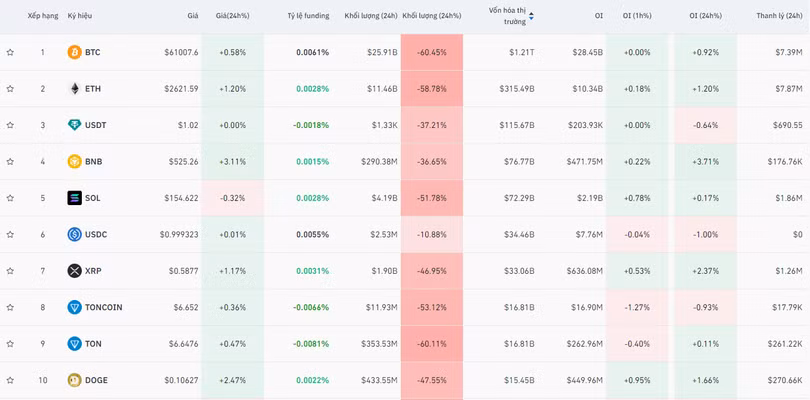Image resolution: width=810 pixels, height=400 pixels.
Task: Sort by Vốn hóa thị trường arrow
Action: 531,16
